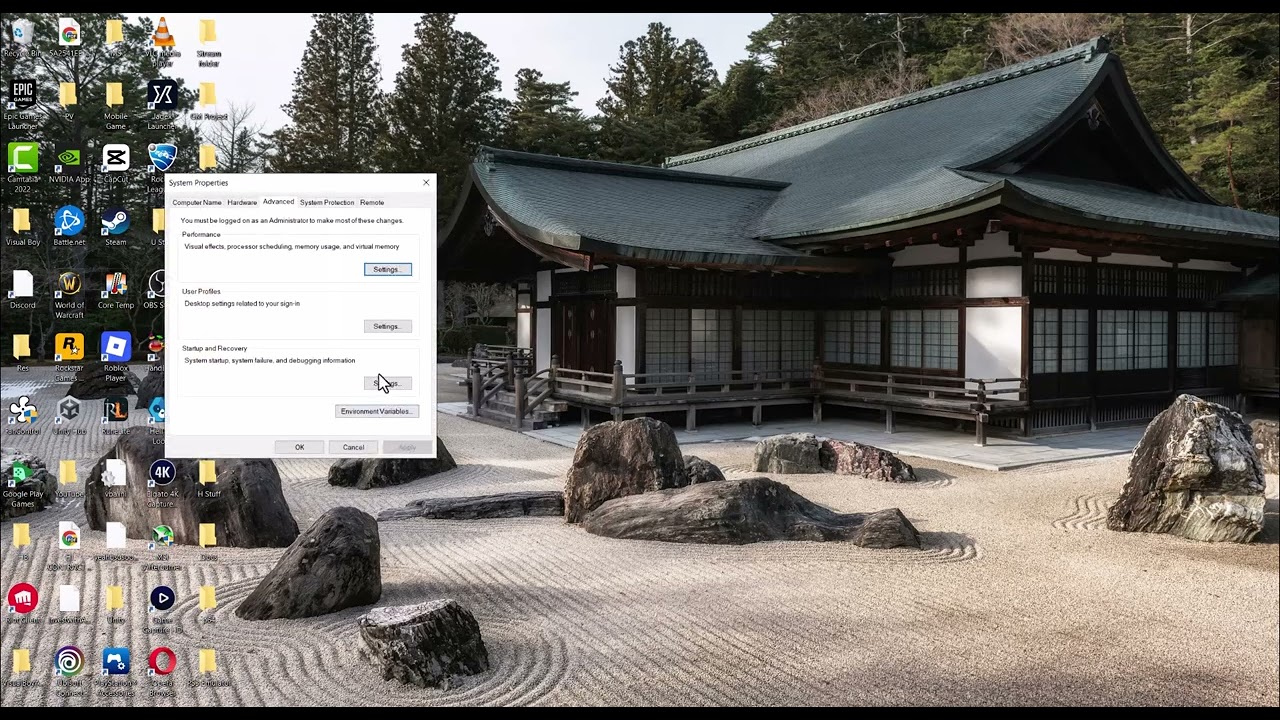Select the Visual Boy folder icon

(x=22, y=227)
